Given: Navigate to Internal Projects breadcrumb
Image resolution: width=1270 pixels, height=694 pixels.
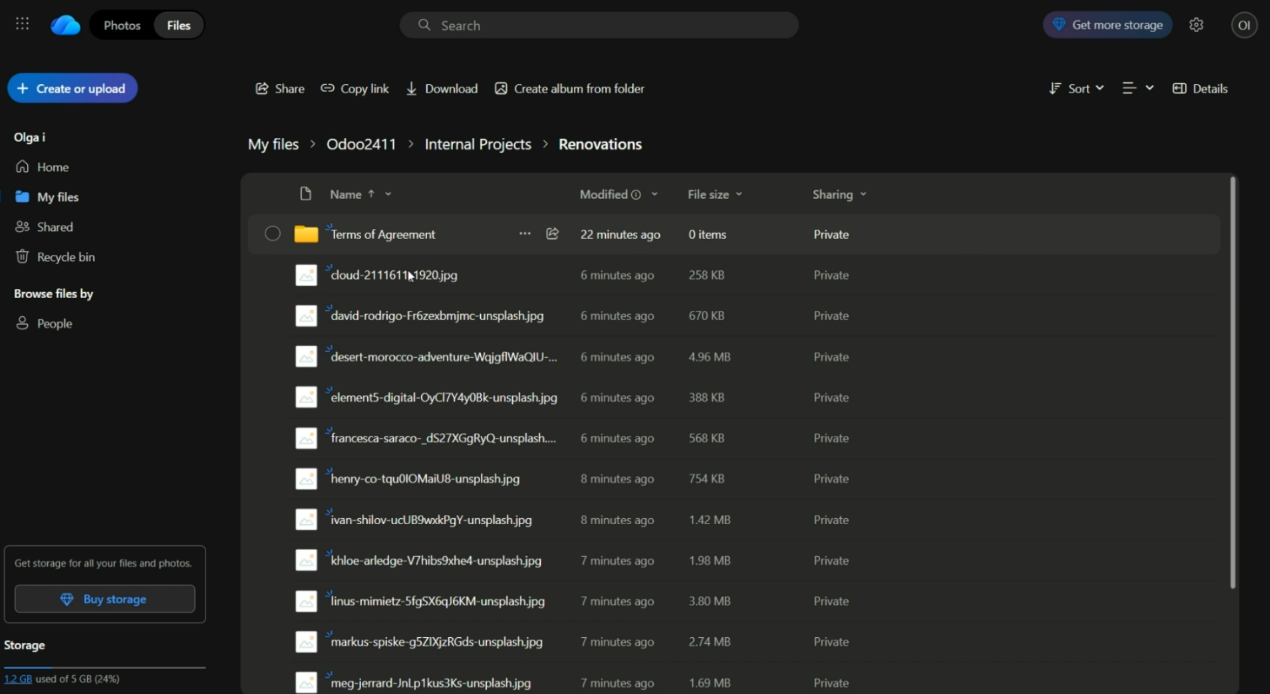Looking at the screenshot, I should click(x=478, y=144).
